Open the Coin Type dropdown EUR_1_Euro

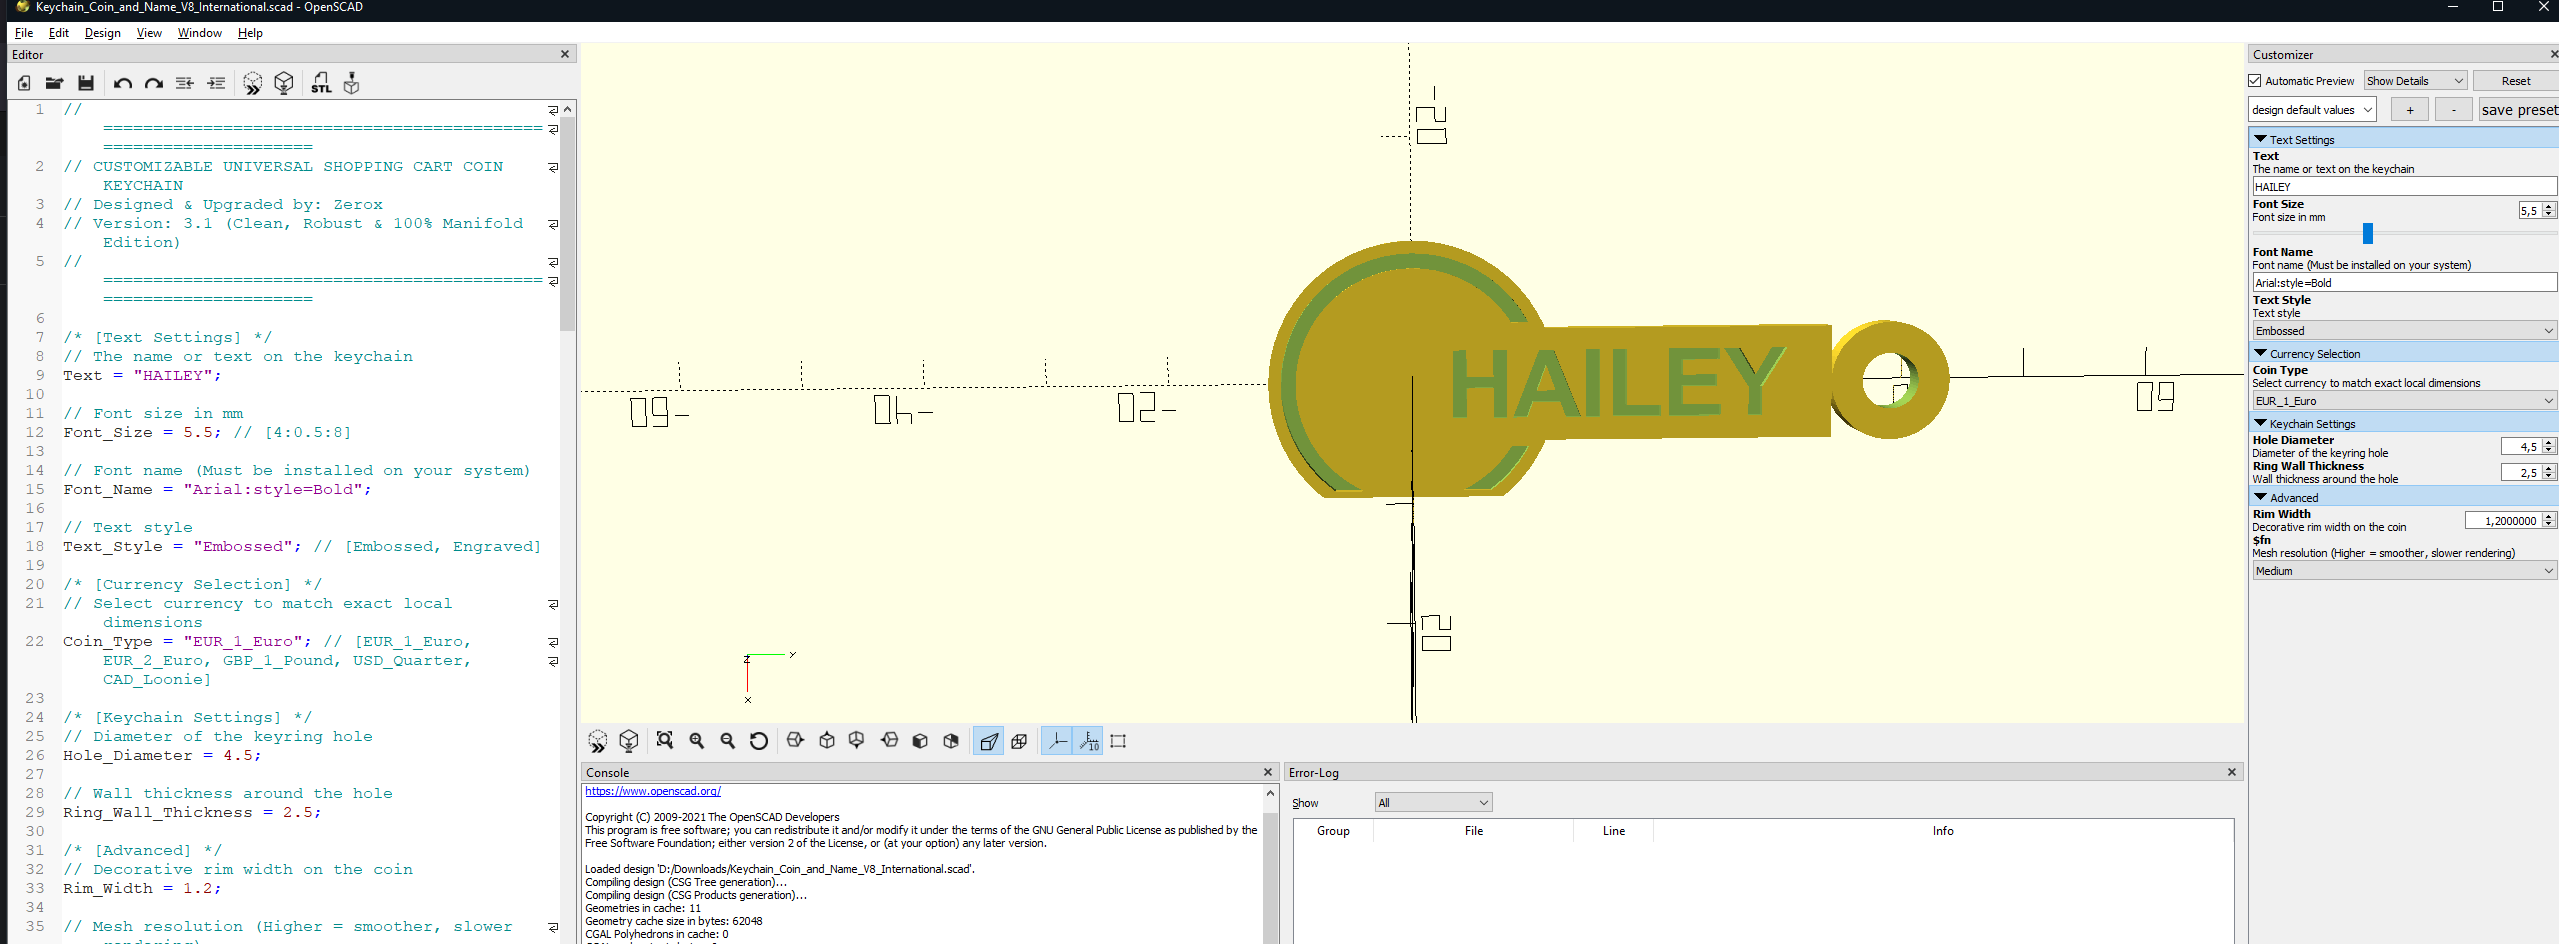point(2404,401)
